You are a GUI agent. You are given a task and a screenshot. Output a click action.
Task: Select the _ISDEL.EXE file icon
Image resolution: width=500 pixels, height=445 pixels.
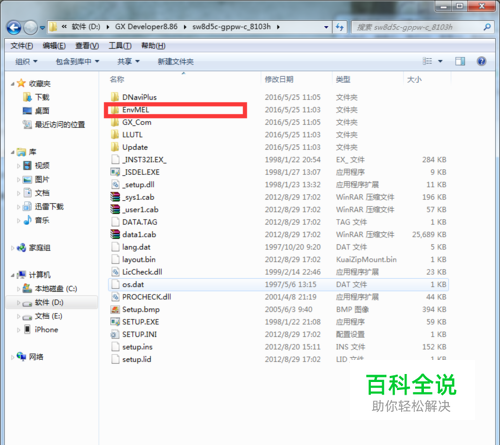115,172
